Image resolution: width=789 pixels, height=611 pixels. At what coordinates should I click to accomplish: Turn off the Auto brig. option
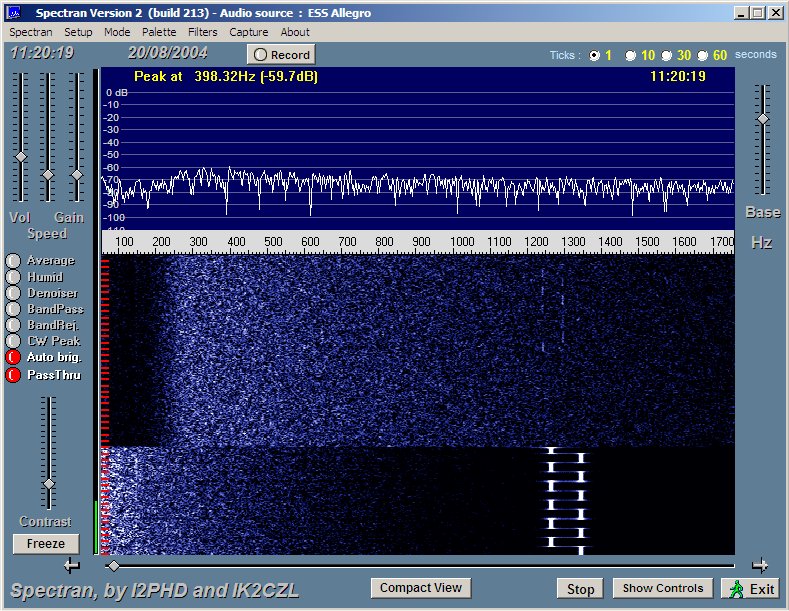pyautogui.click(x=13, y=357)
